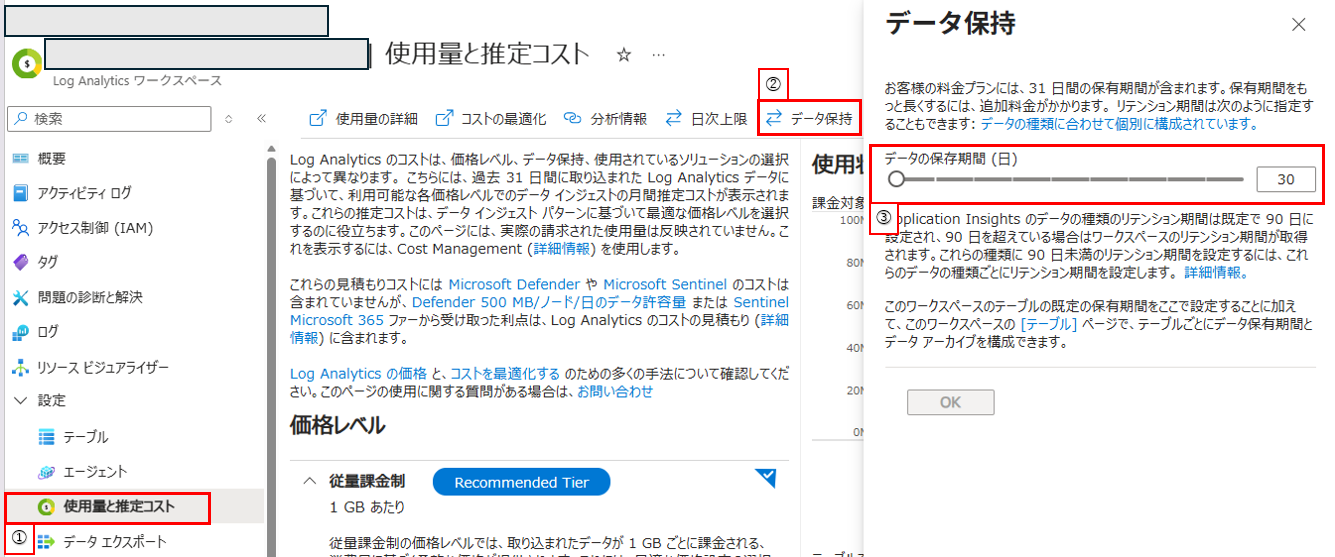The height and width of the screenshot is (557, 1335).
Task: Click the up-down sort arrows beside search
Action: (x=229, y=119)
